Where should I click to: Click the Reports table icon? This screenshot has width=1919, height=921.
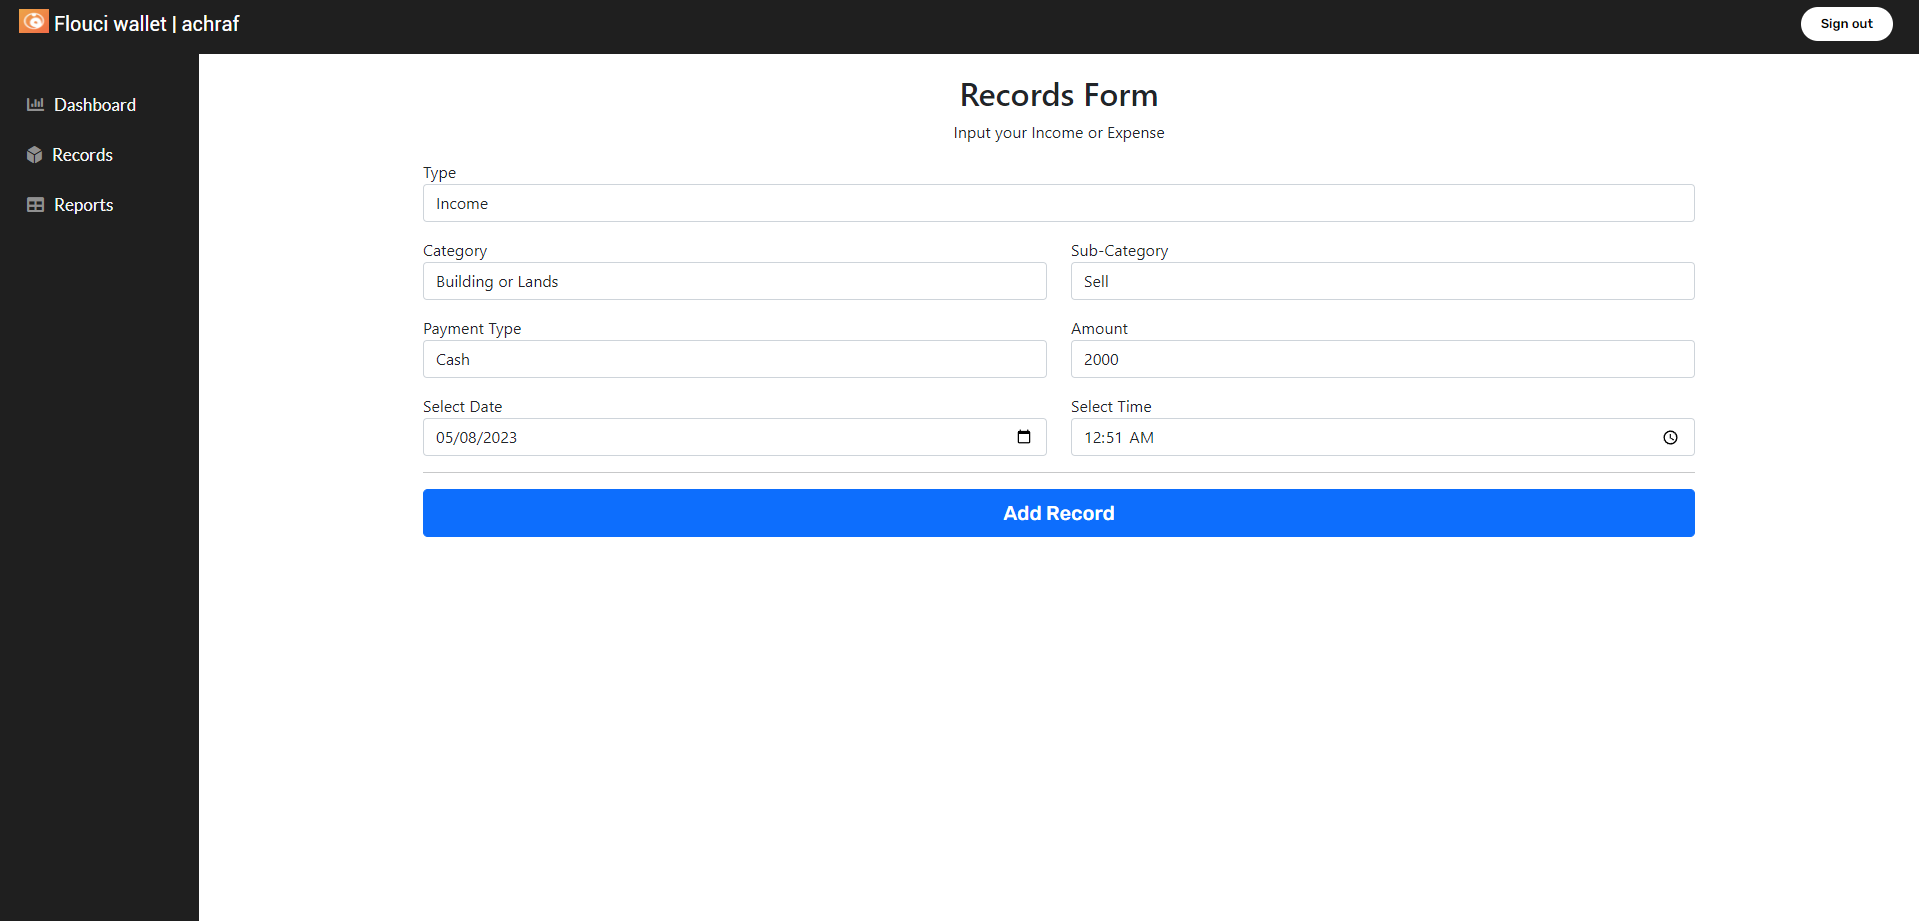[36, 204]
